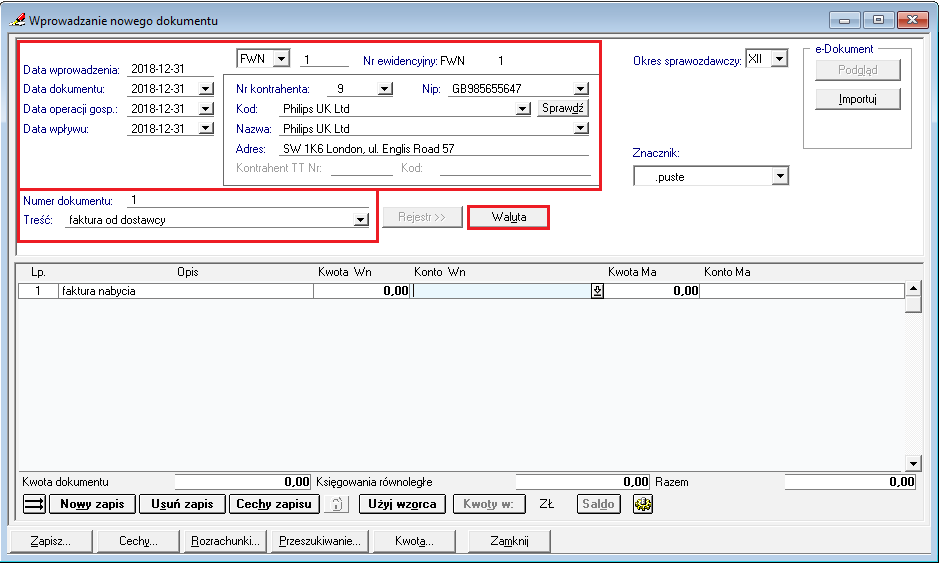Viewport: 943px width, 567px height.
Task: Expand the Nip dropdown arrow
Action: 580,89
